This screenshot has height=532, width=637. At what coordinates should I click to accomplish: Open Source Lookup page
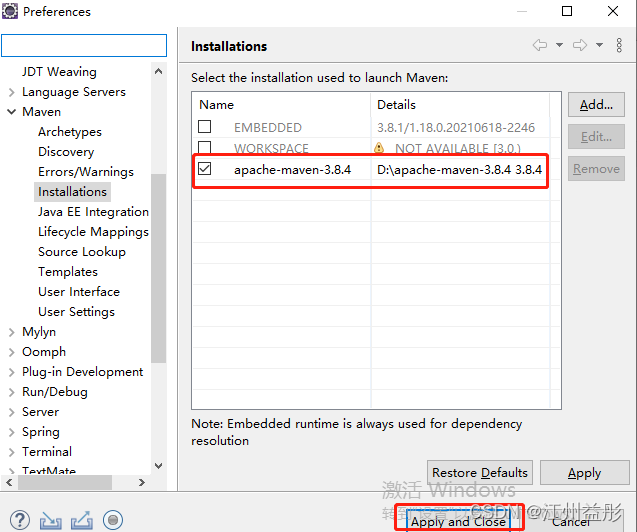(82, 252)
